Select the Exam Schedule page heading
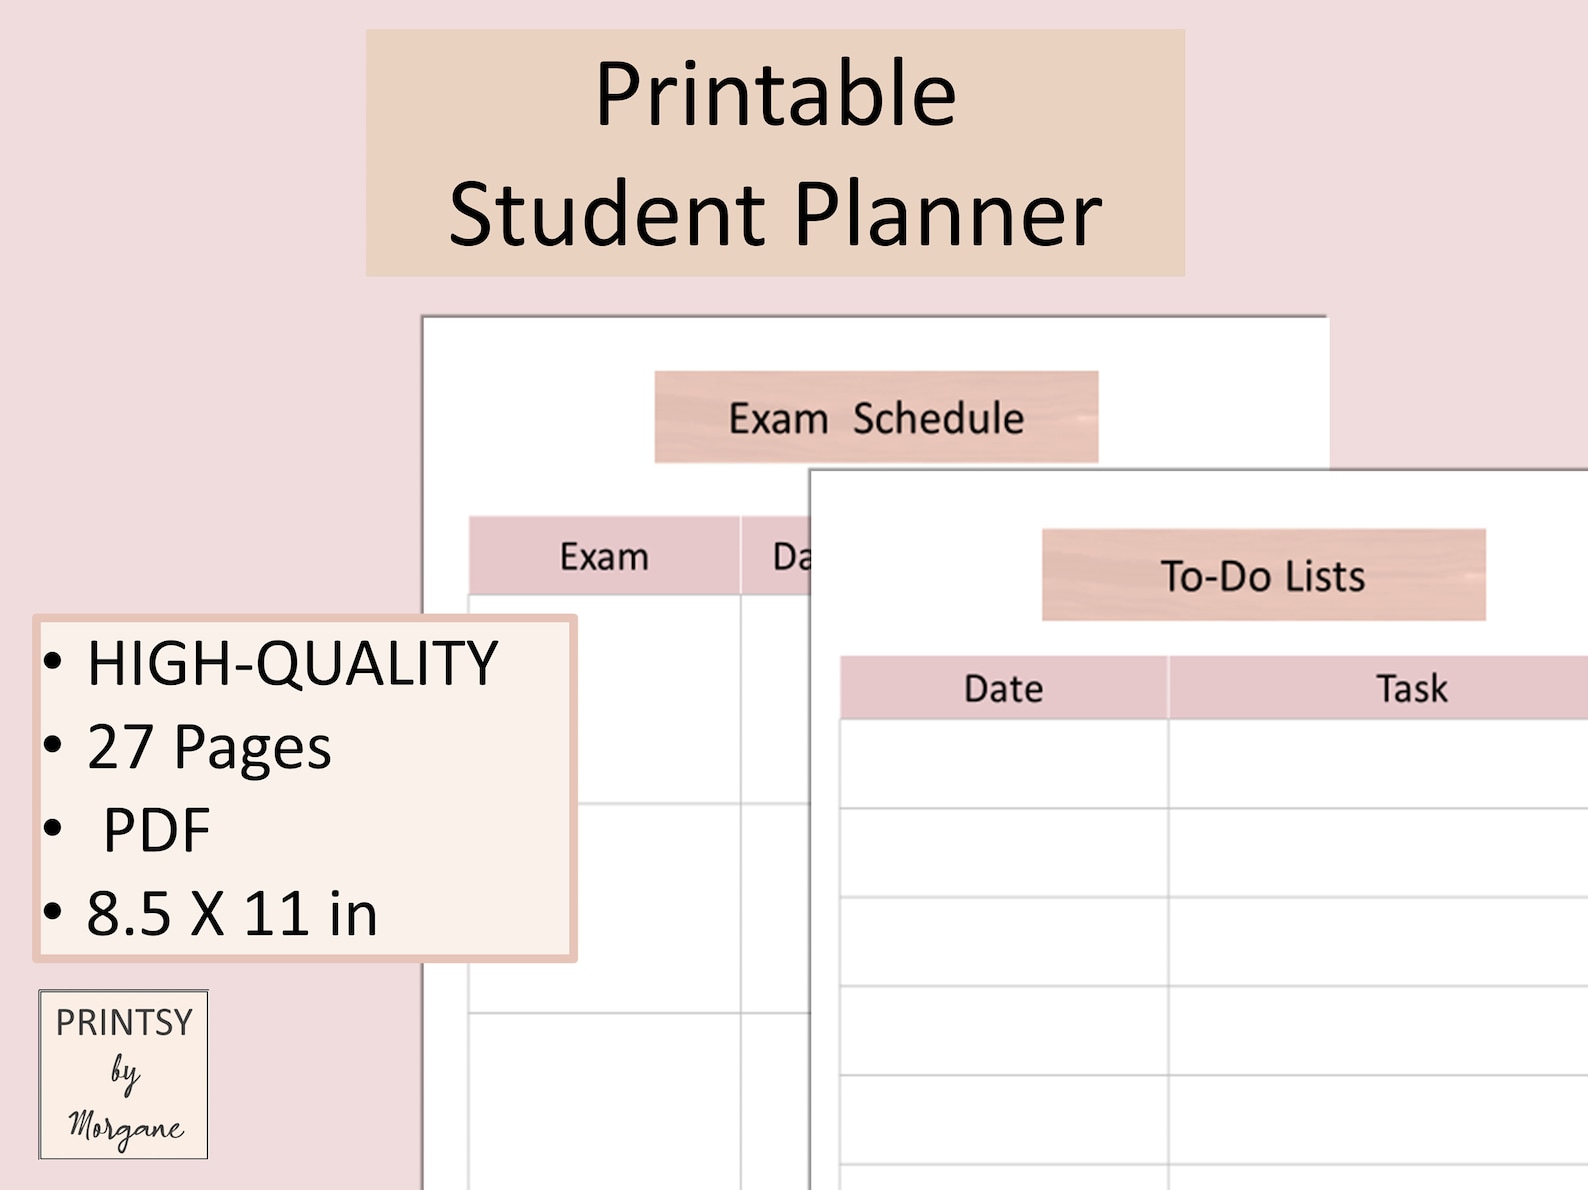 click(876, 417)
